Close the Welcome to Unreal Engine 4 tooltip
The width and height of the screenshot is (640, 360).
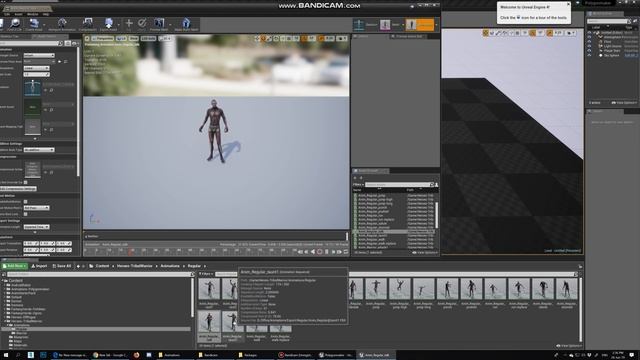click(x=568, y=4)
